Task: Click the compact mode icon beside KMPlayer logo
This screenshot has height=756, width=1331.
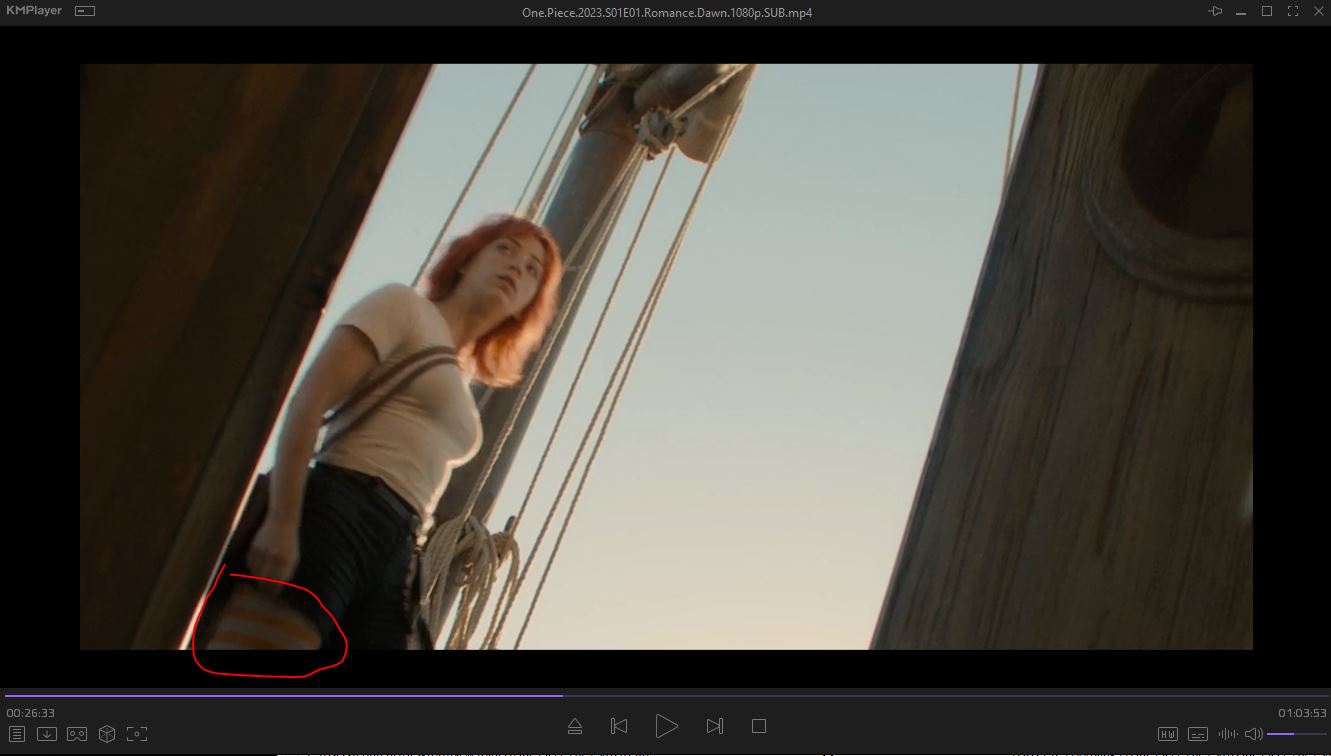Action: tap(85, 11)
